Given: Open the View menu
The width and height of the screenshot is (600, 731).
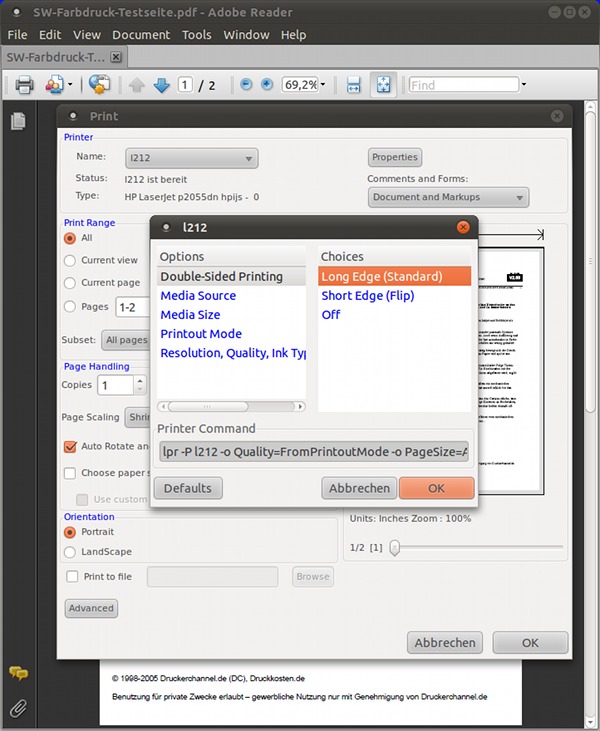Looking at the screenshot, I should click(x=87, y=35).
